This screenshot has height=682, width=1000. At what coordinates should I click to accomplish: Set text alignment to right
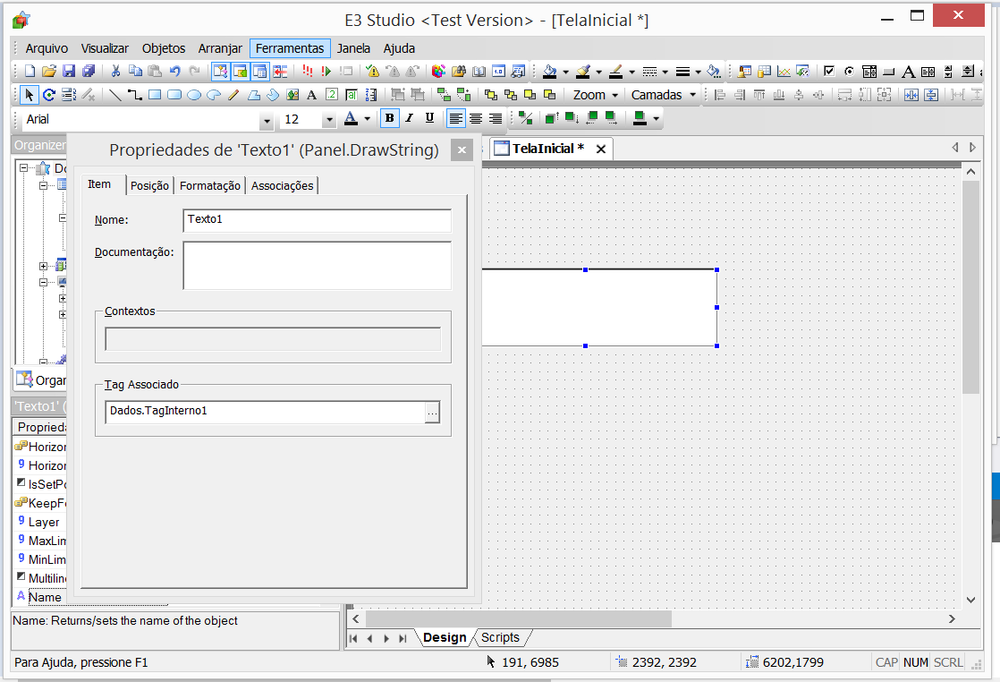(495, 118)
